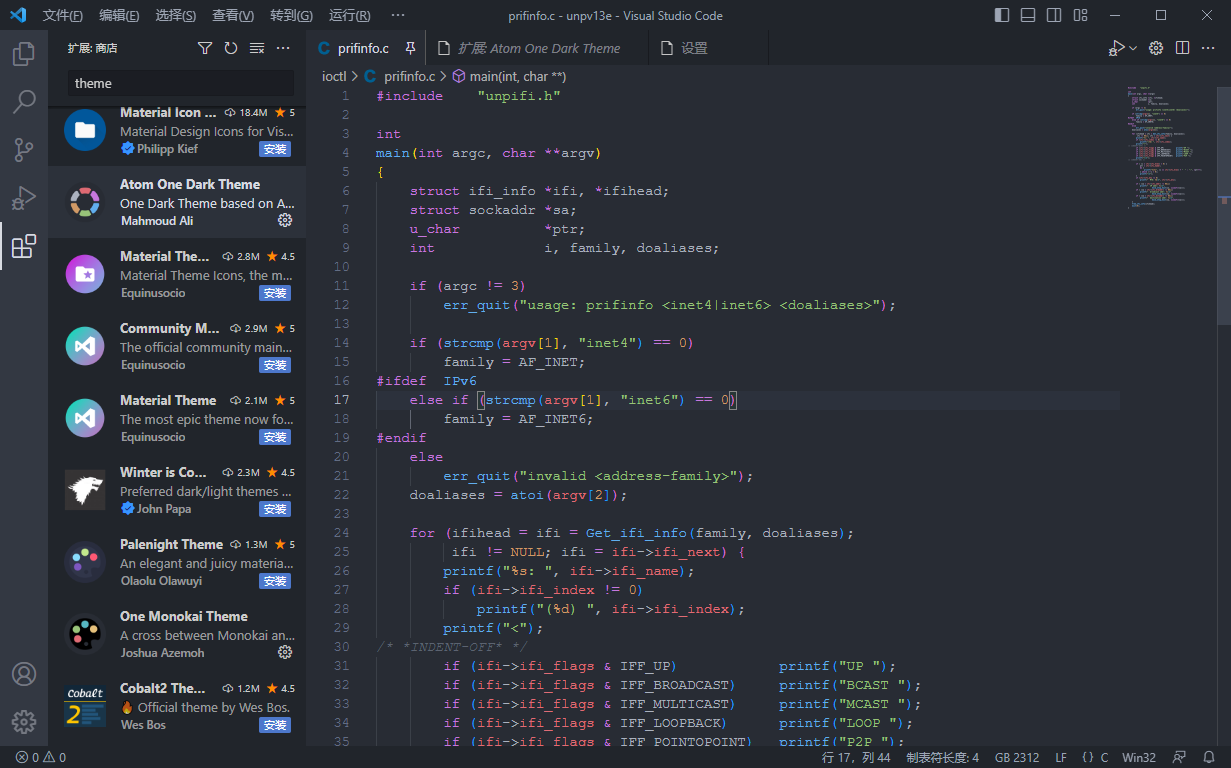The height and width of the screenshot is (768, 1231).
Task: Open the 编辑(E) menu
Action: [x=120, y=16]
